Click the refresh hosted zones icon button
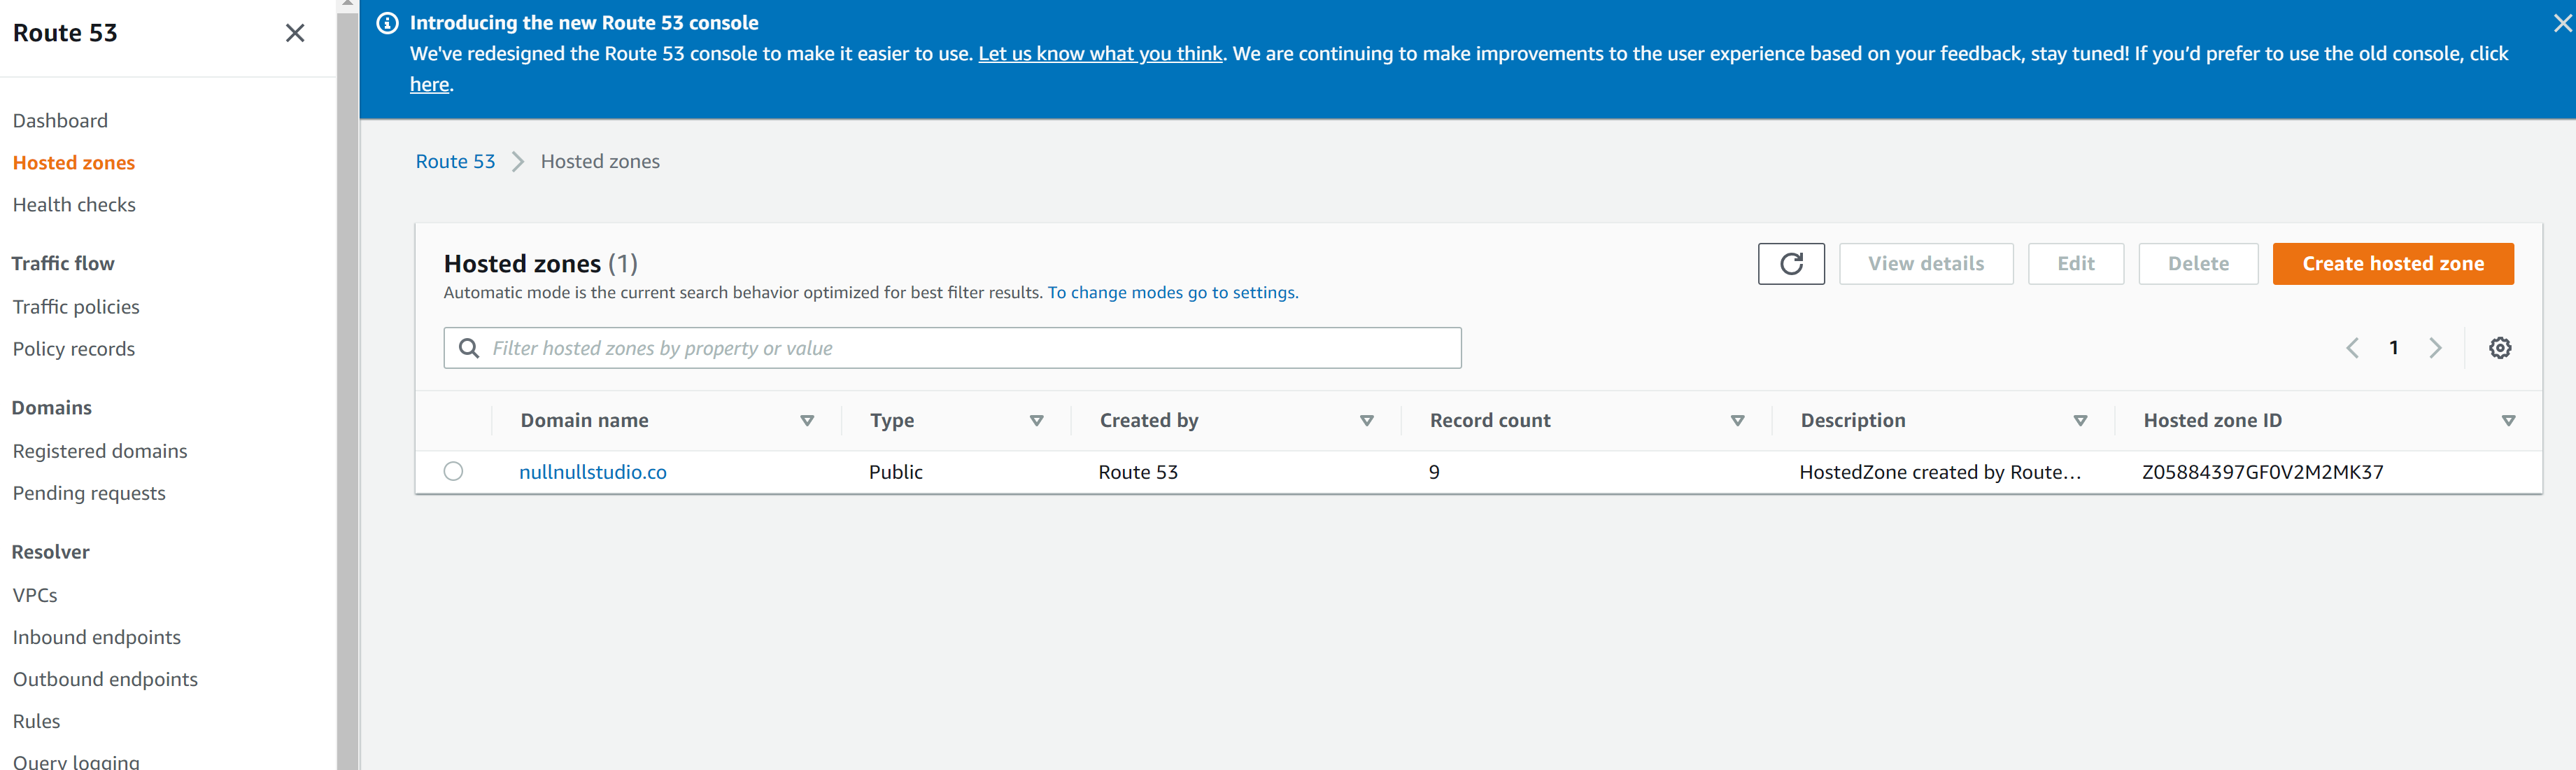 (x=1790, y=264)
